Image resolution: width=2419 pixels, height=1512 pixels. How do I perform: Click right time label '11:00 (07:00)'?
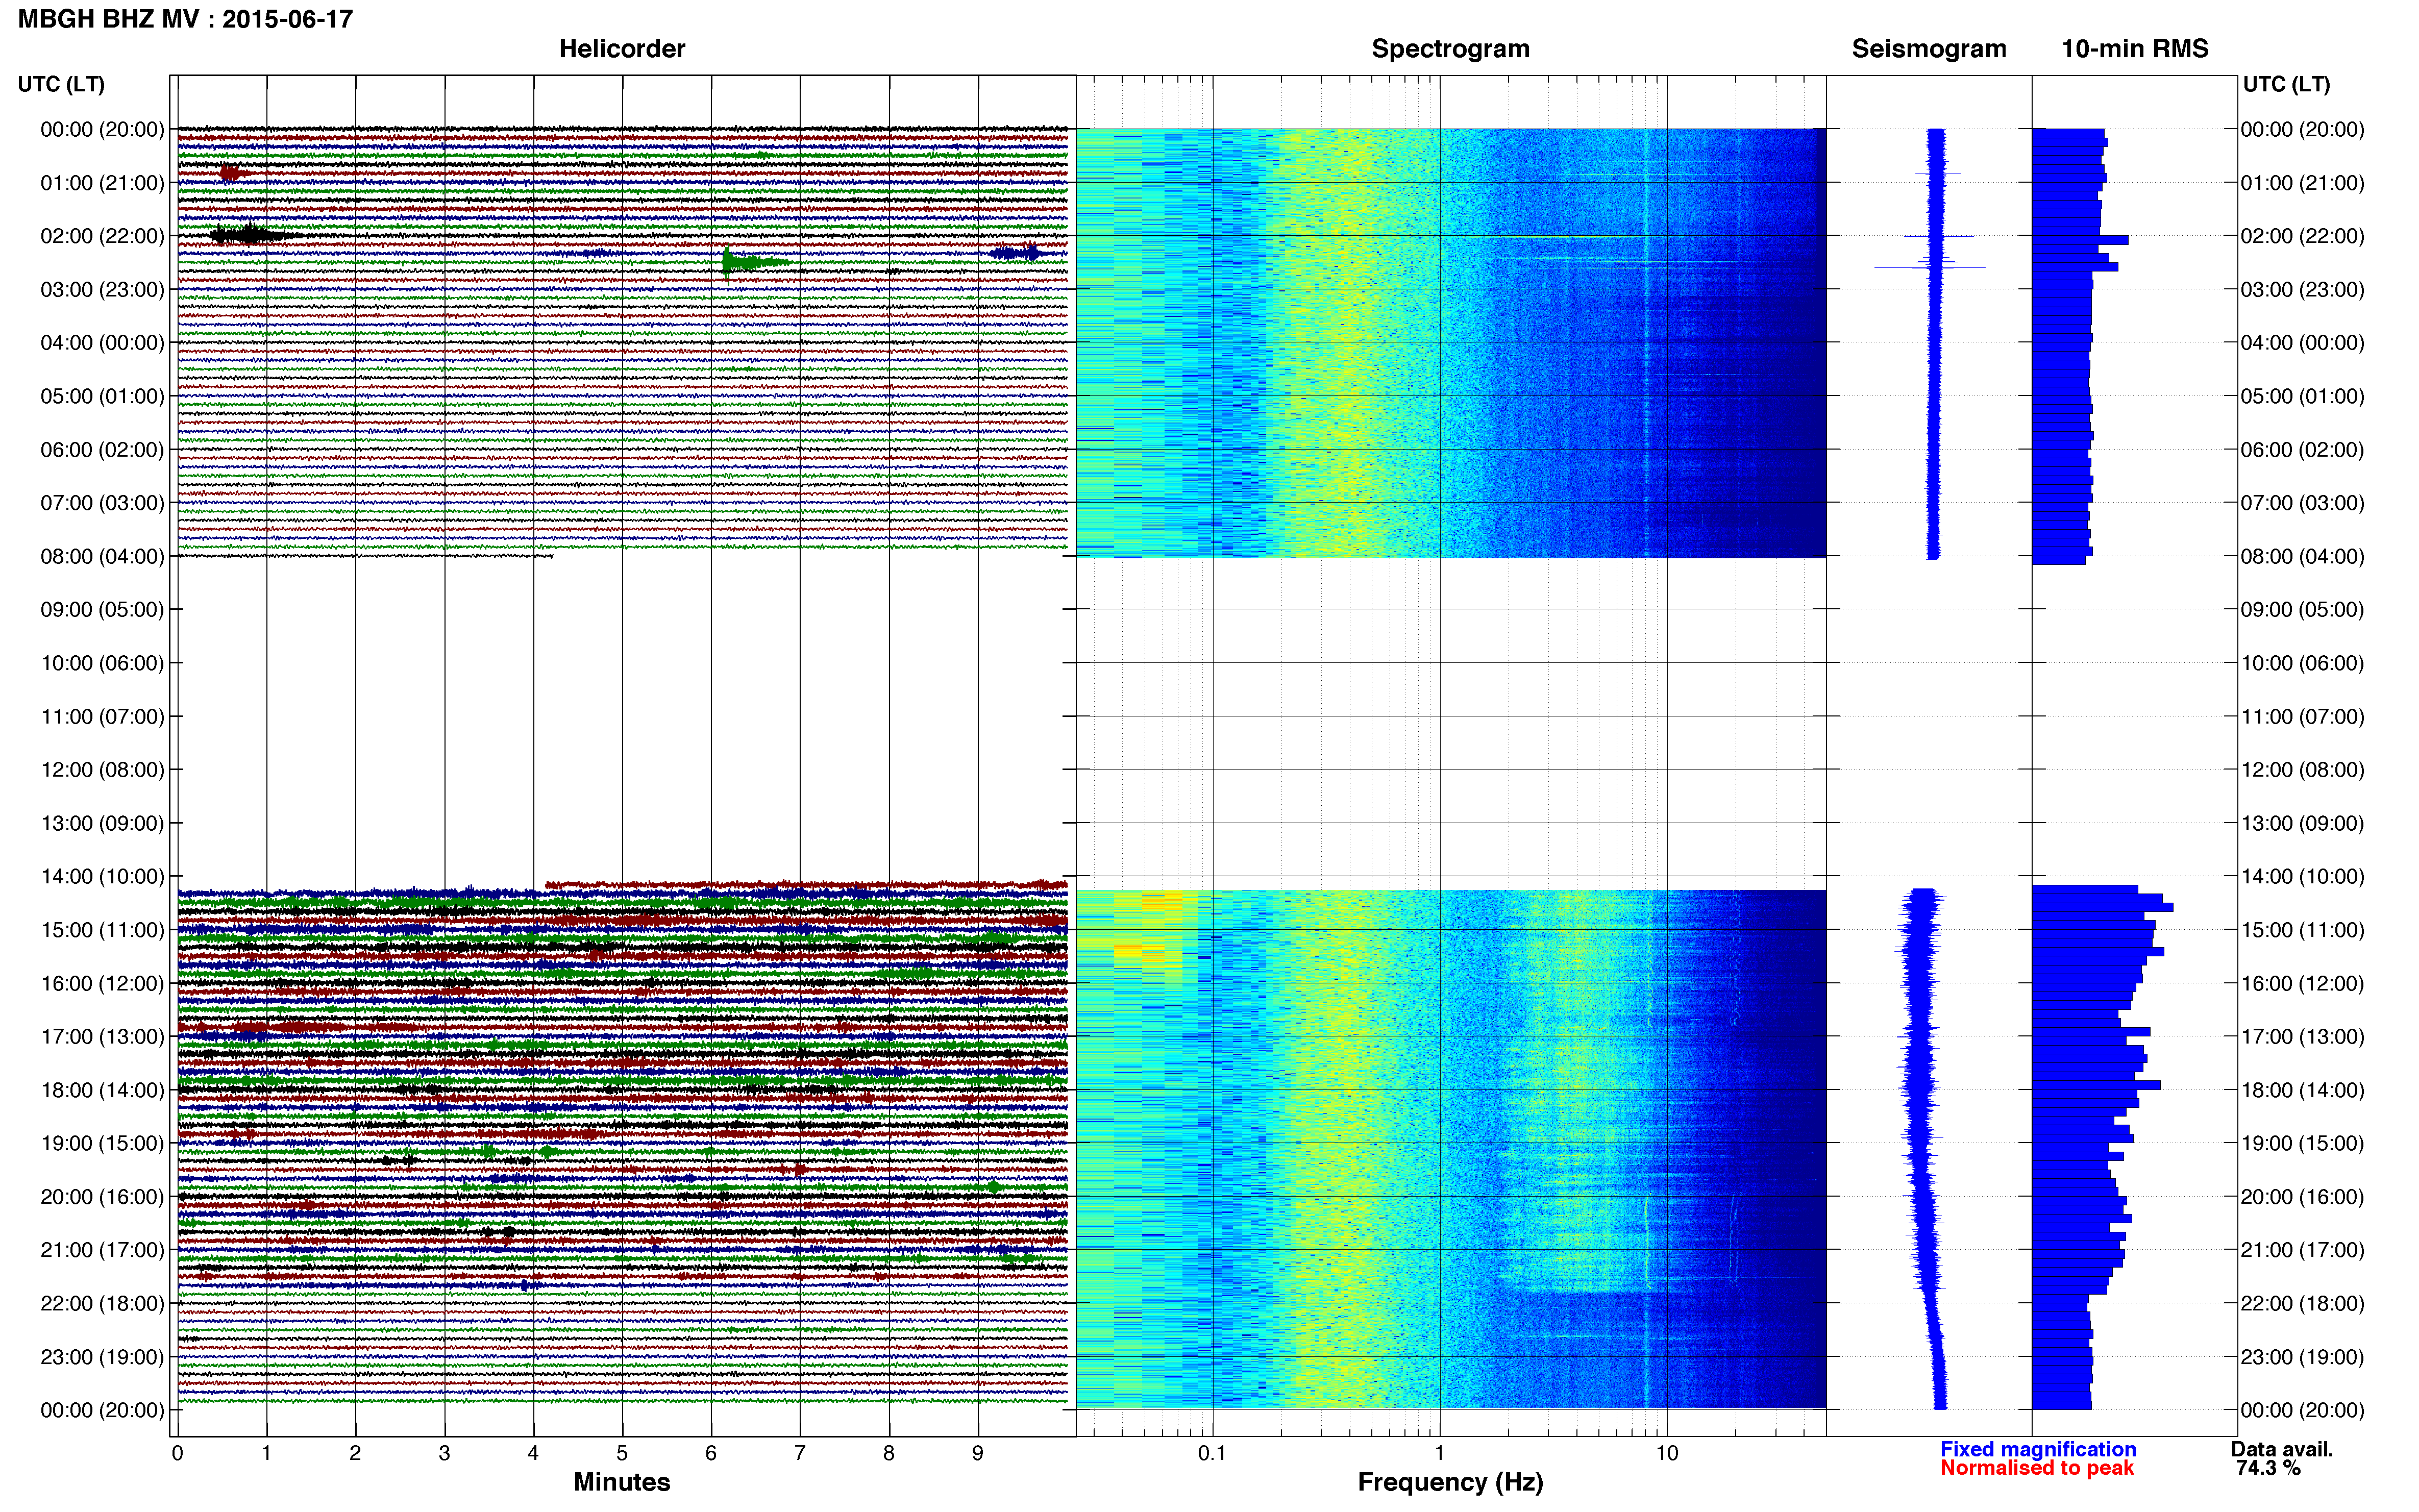pos(2302,716)
